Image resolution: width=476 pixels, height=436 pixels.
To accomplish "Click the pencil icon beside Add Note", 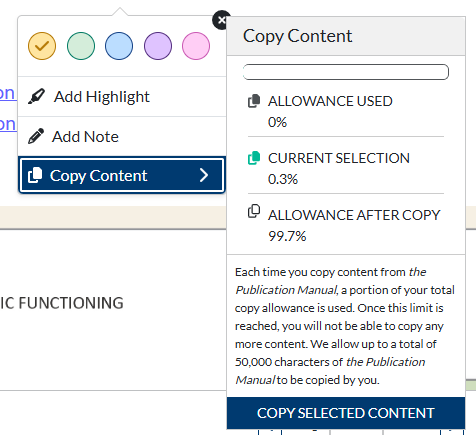I will pyautogui.click(x=36, y=136).
